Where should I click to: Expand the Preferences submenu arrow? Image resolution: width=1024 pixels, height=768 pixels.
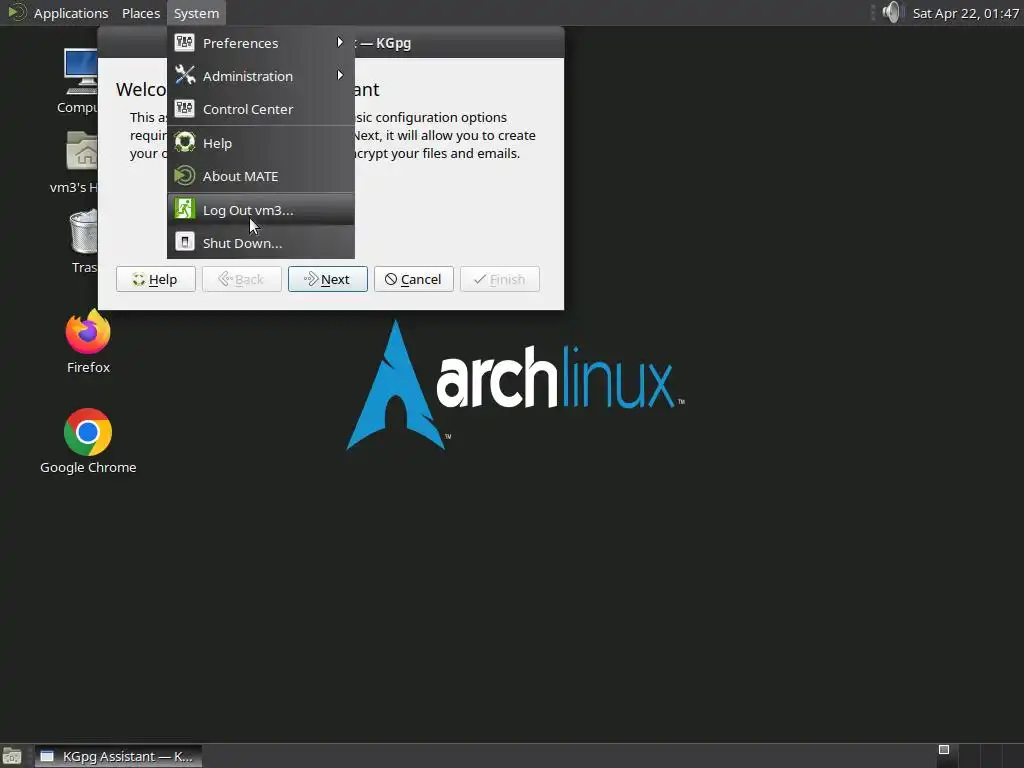point(340,42)
